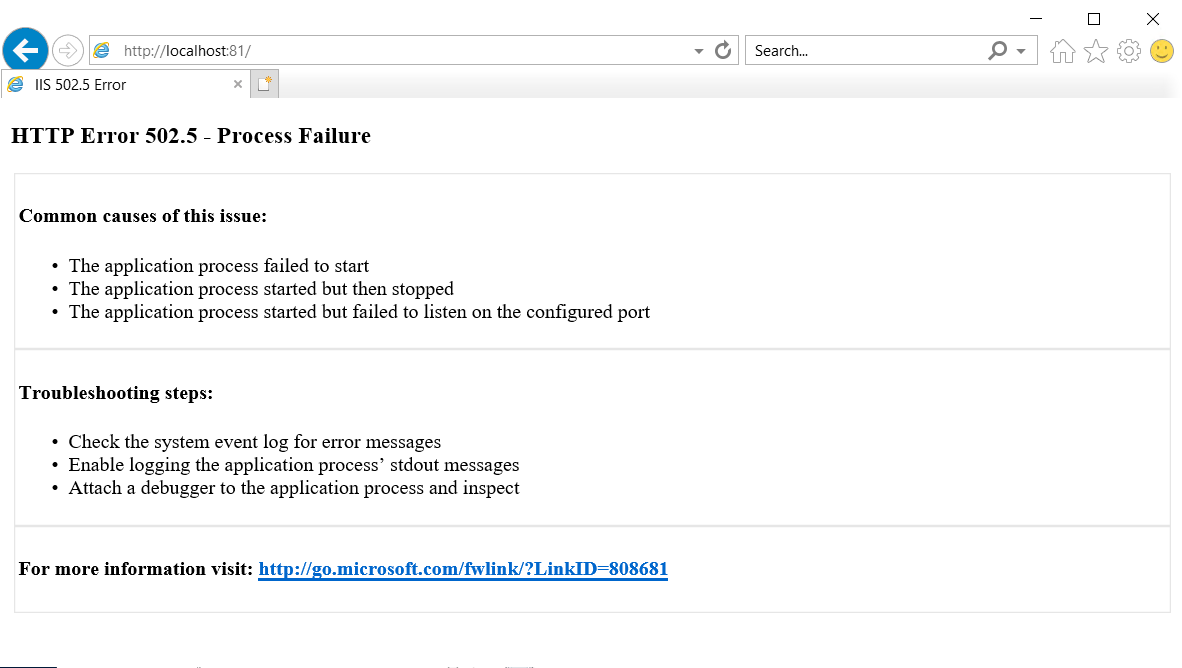Go to the Home page icon

click(1063, 51)
